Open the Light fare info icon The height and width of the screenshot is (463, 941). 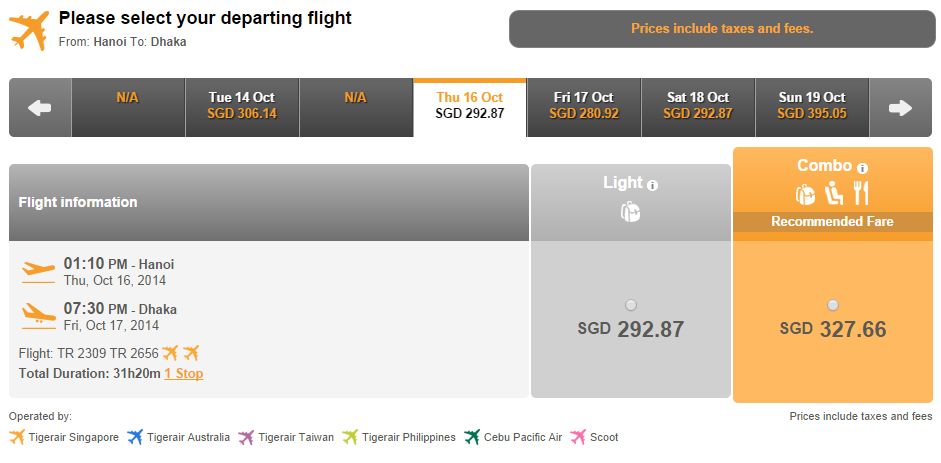[x=653, y=186]
